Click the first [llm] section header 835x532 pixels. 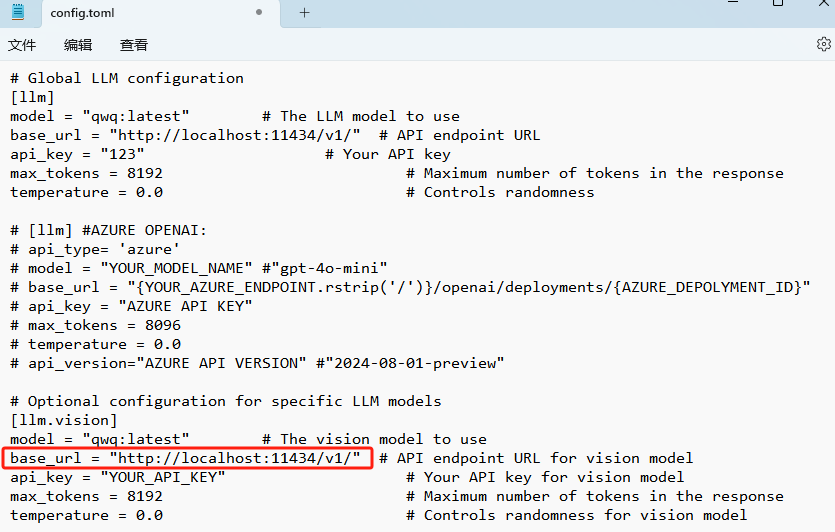coord(32,97)
